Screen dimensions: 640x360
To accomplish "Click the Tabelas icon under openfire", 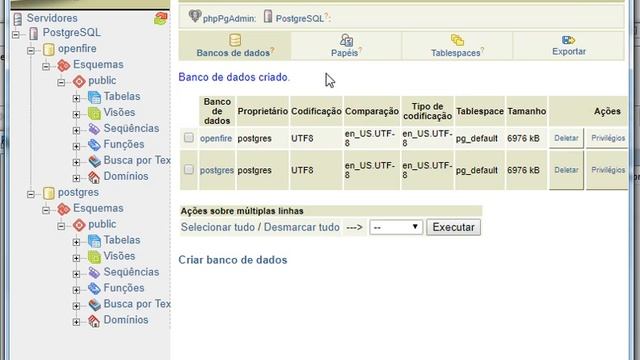I will point(94,97).
